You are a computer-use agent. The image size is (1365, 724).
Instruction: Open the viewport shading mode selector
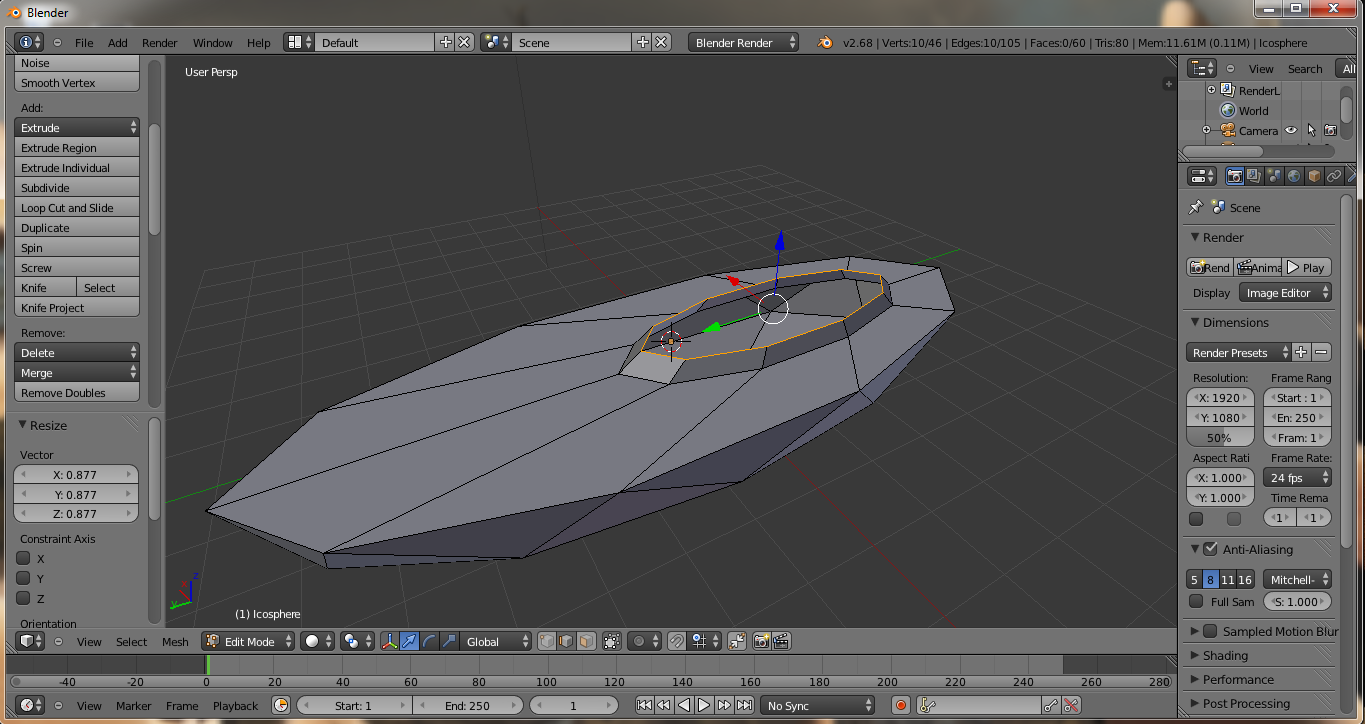pyautogui.click(x=318, y=641)
